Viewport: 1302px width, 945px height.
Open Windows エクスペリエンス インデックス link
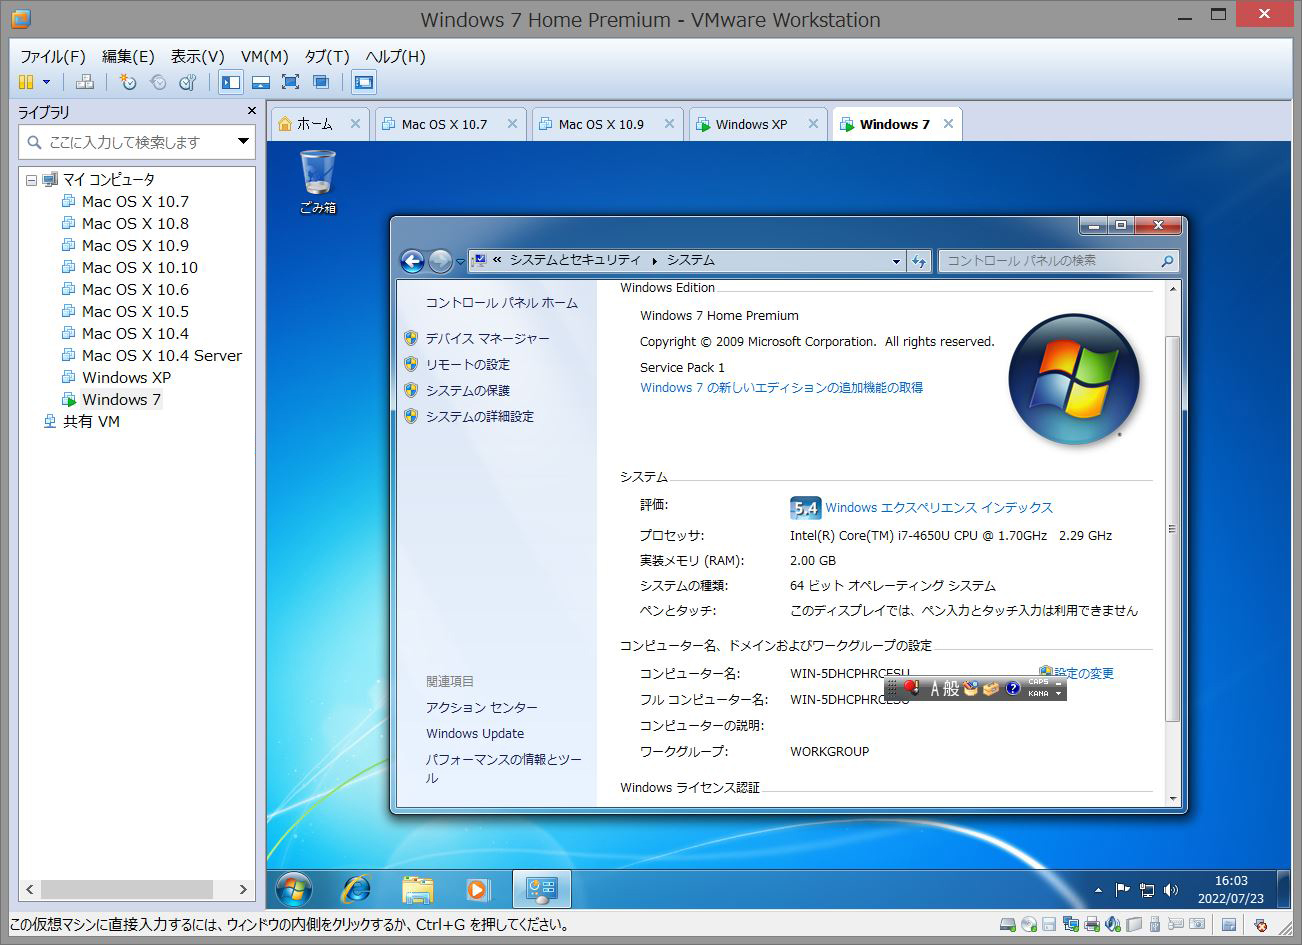click(938, 508)
